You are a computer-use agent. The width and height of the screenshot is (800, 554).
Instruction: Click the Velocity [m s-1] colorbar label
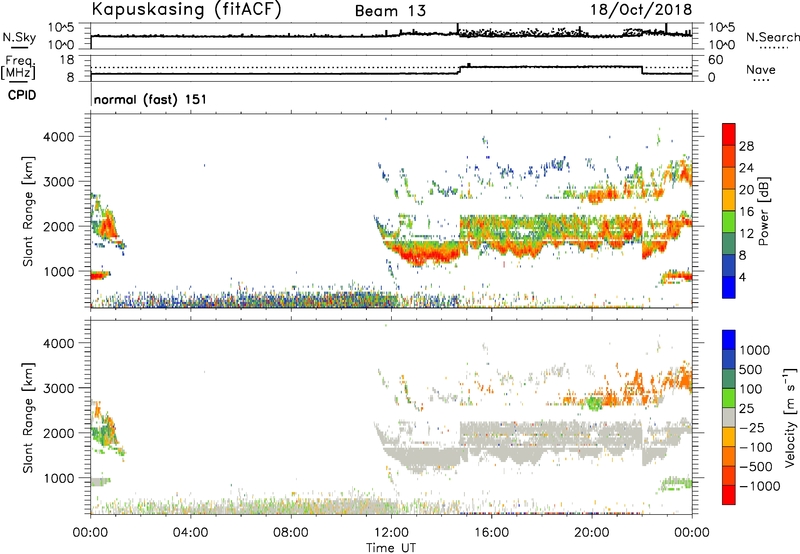[x=790, y=417]
